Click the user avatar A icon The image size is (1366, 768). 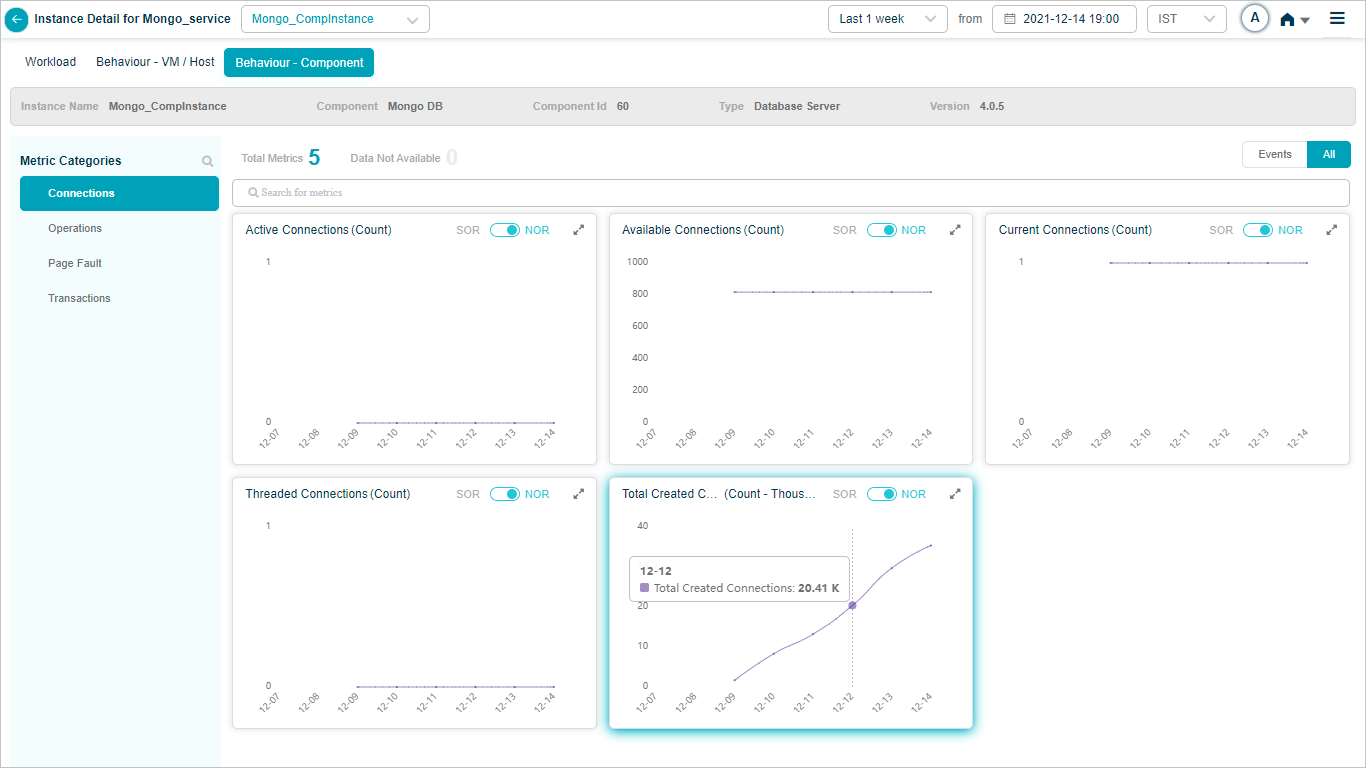pos(1254,18)
